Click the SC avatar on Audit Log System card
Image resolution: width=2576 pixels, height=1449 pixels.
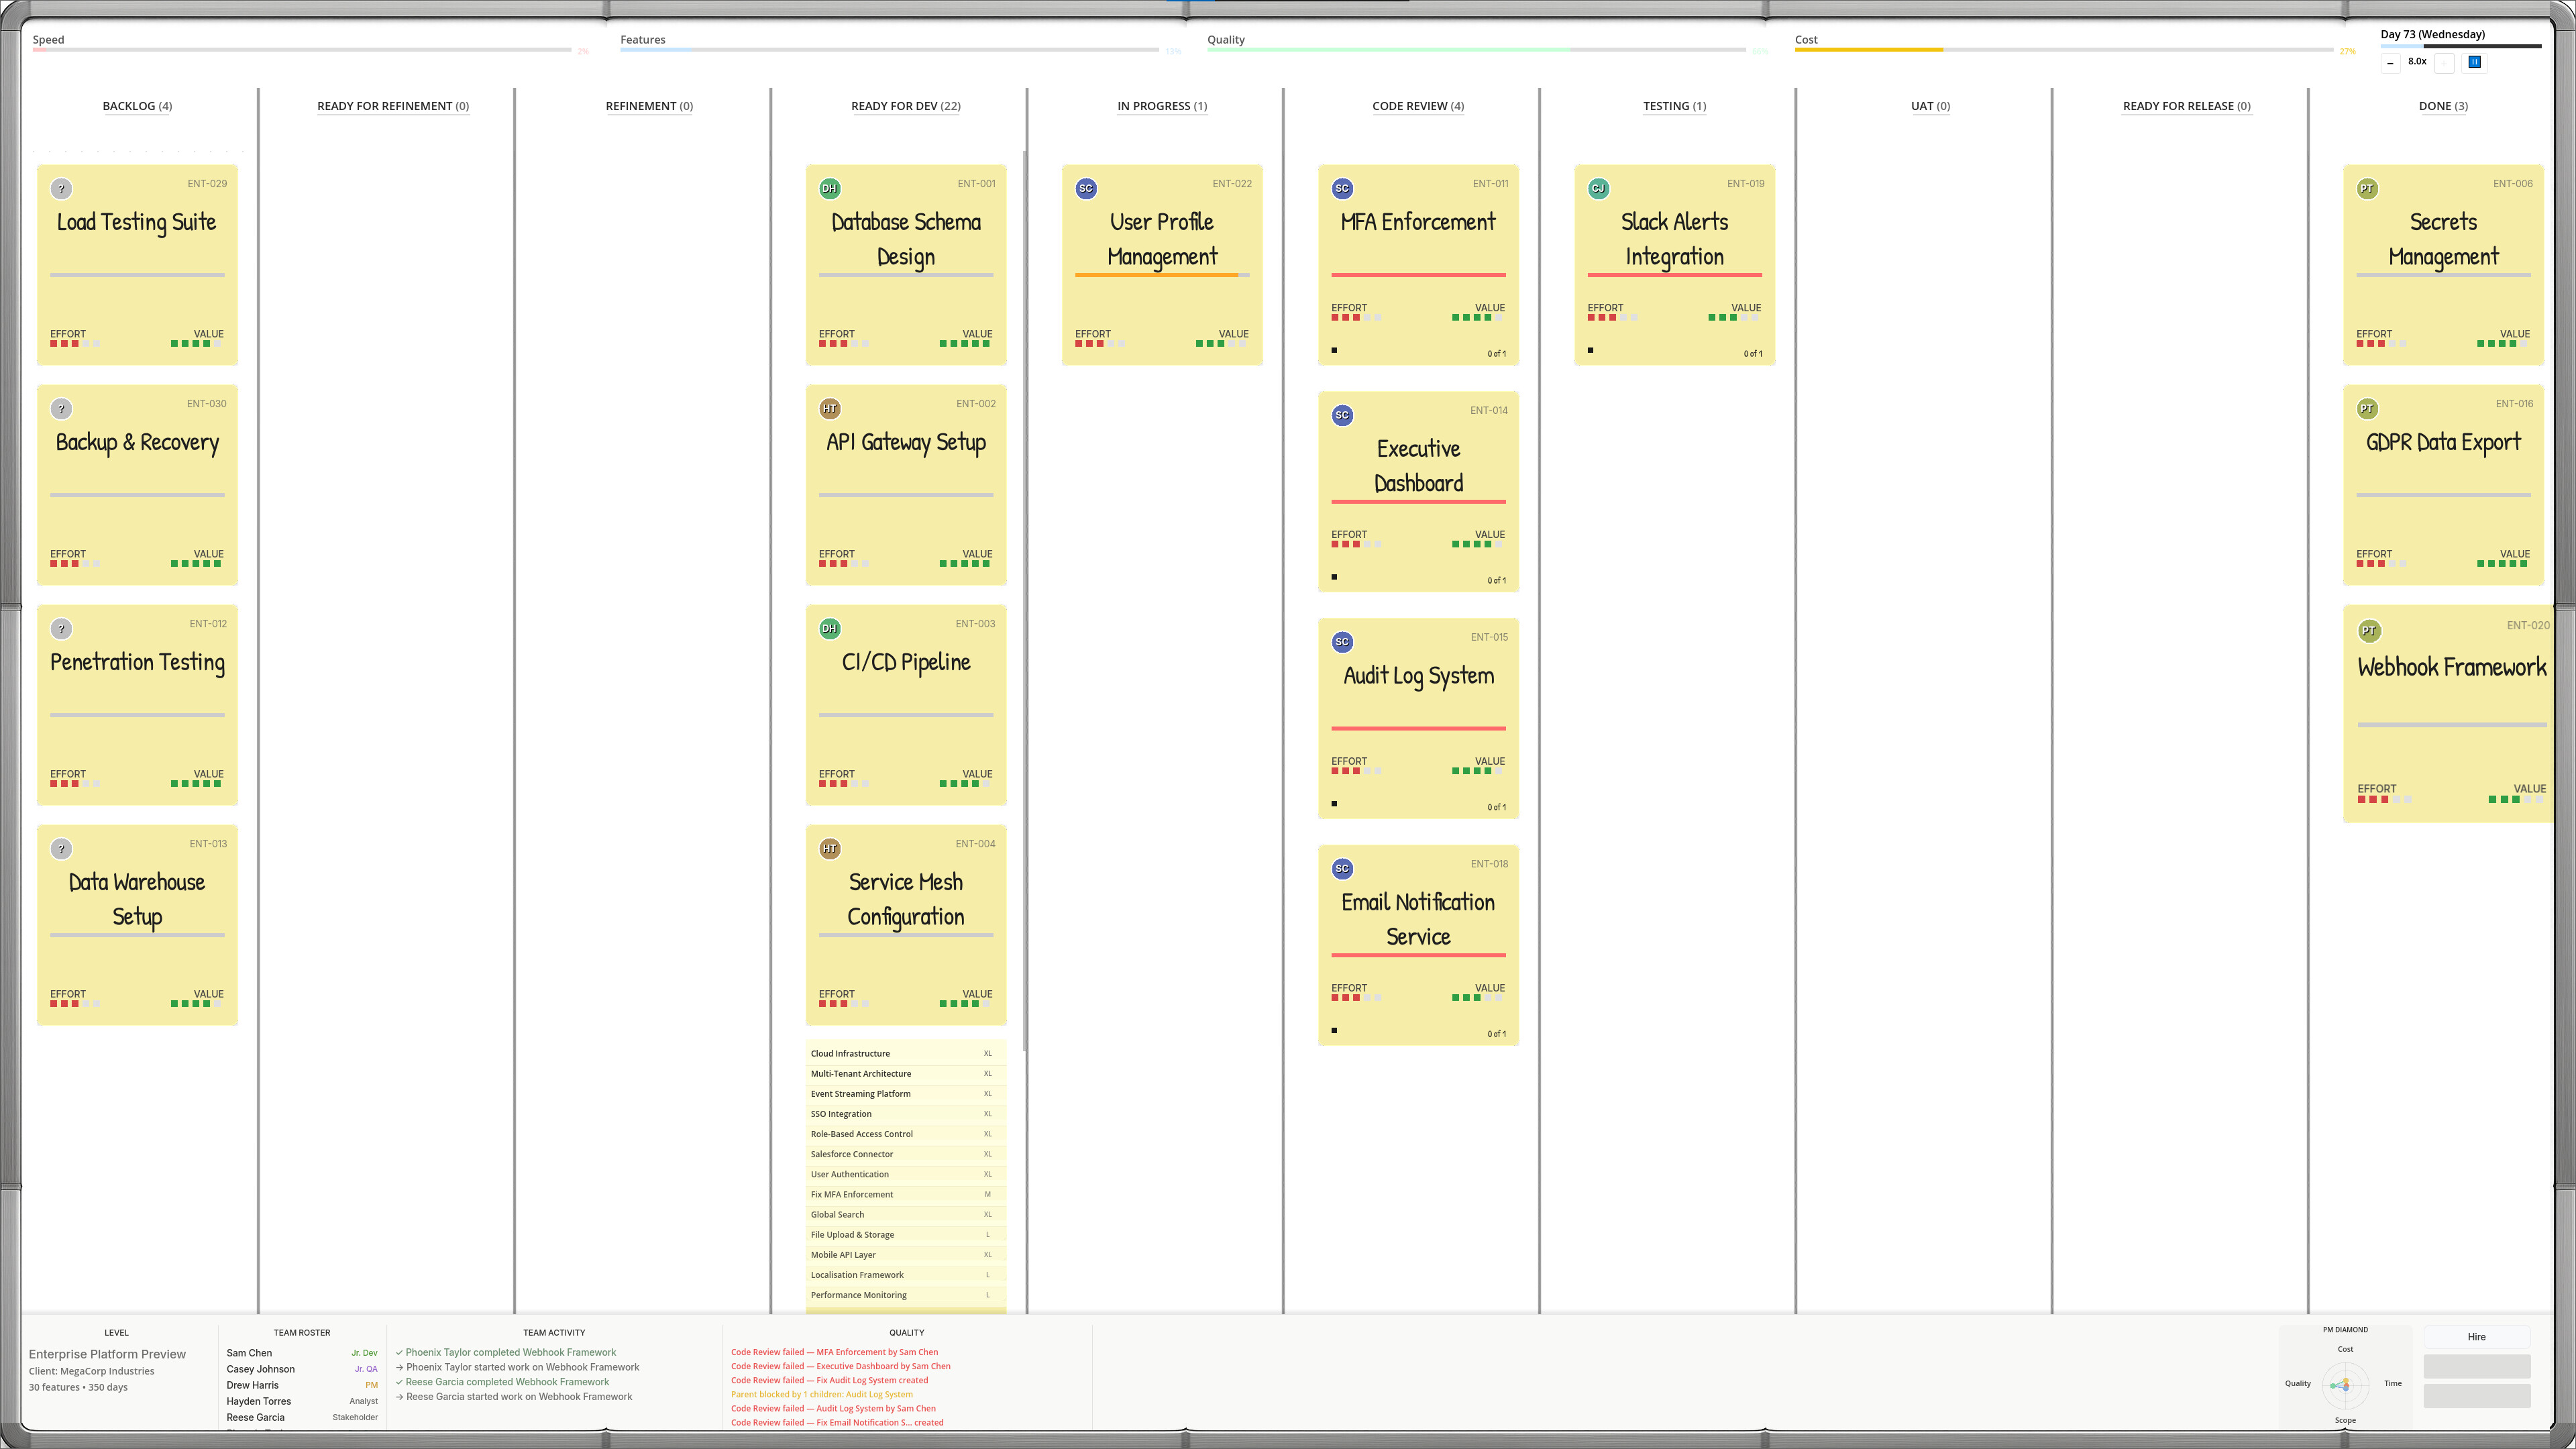tap(1342, 642)
